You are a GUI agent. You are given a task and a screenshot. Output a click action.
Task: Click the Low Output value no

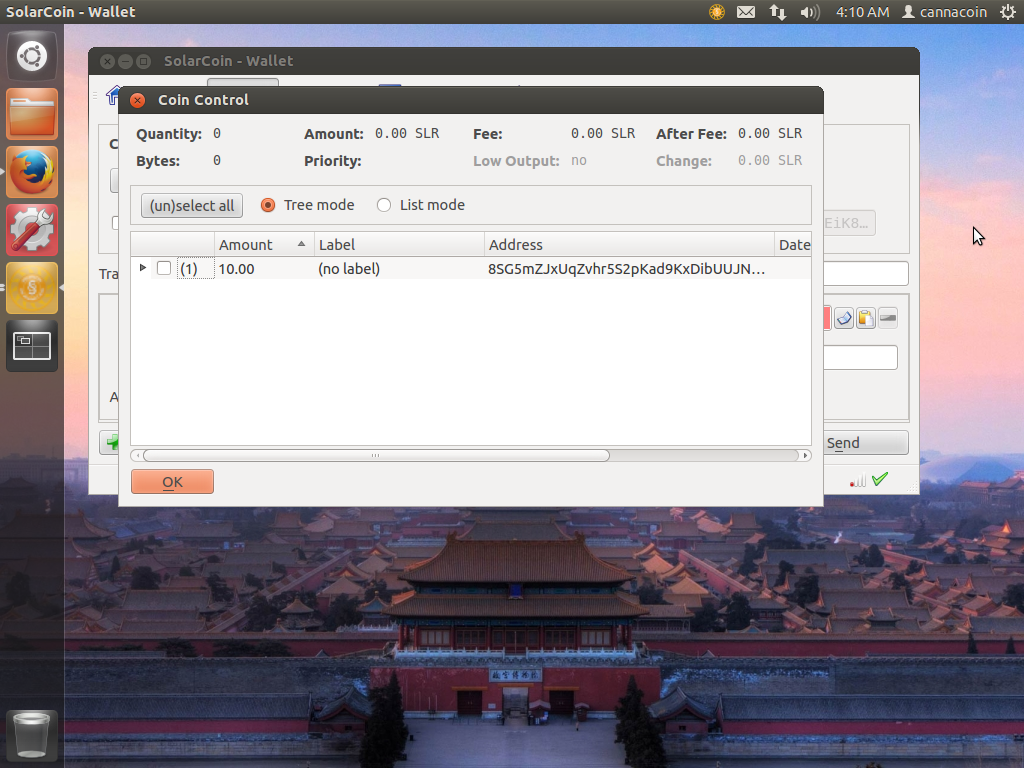579,161
